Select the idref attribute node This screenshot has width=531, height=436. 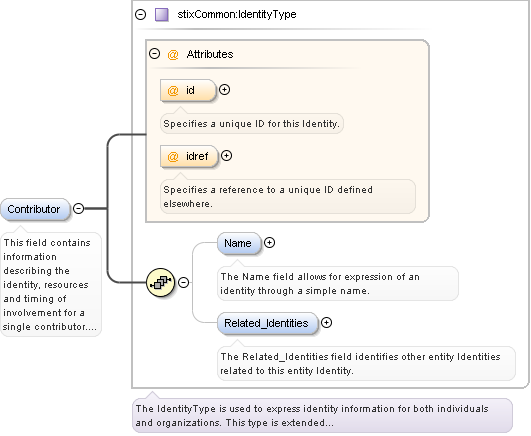pos(189,157)
